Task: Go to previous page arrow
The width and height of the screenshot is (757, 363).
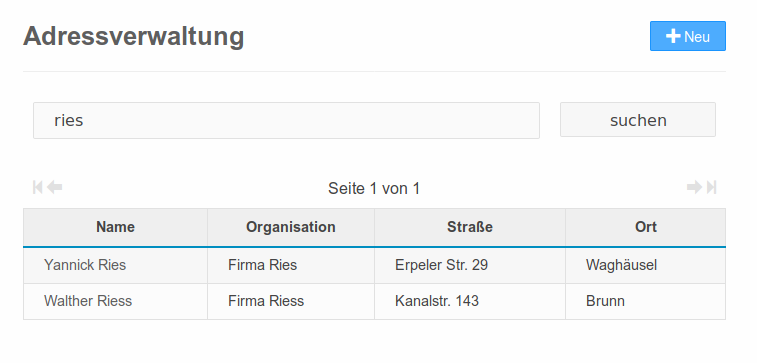Action: 55,187
